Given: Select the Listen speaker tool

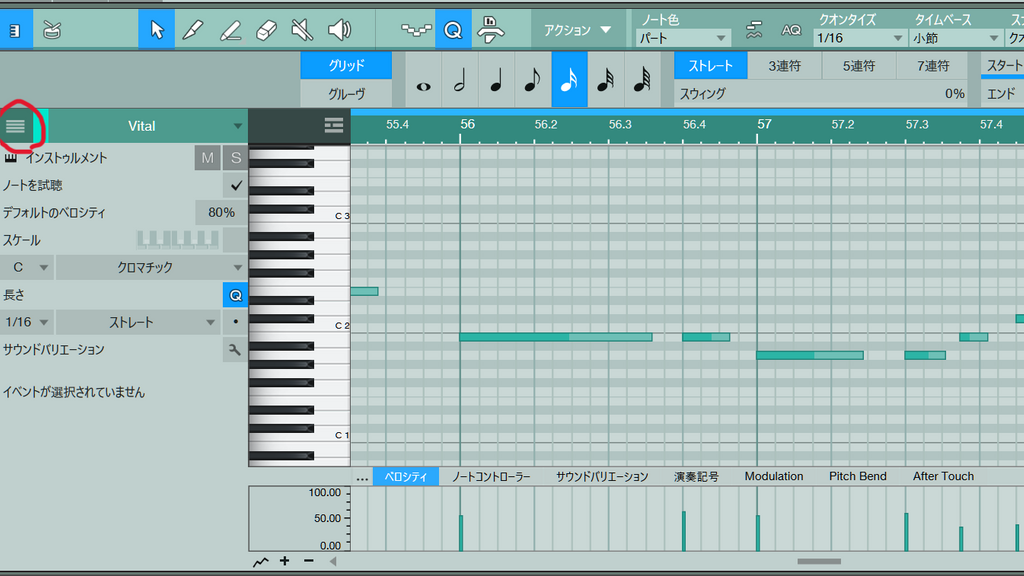Looking at the screenshot, I should [339, 30].
